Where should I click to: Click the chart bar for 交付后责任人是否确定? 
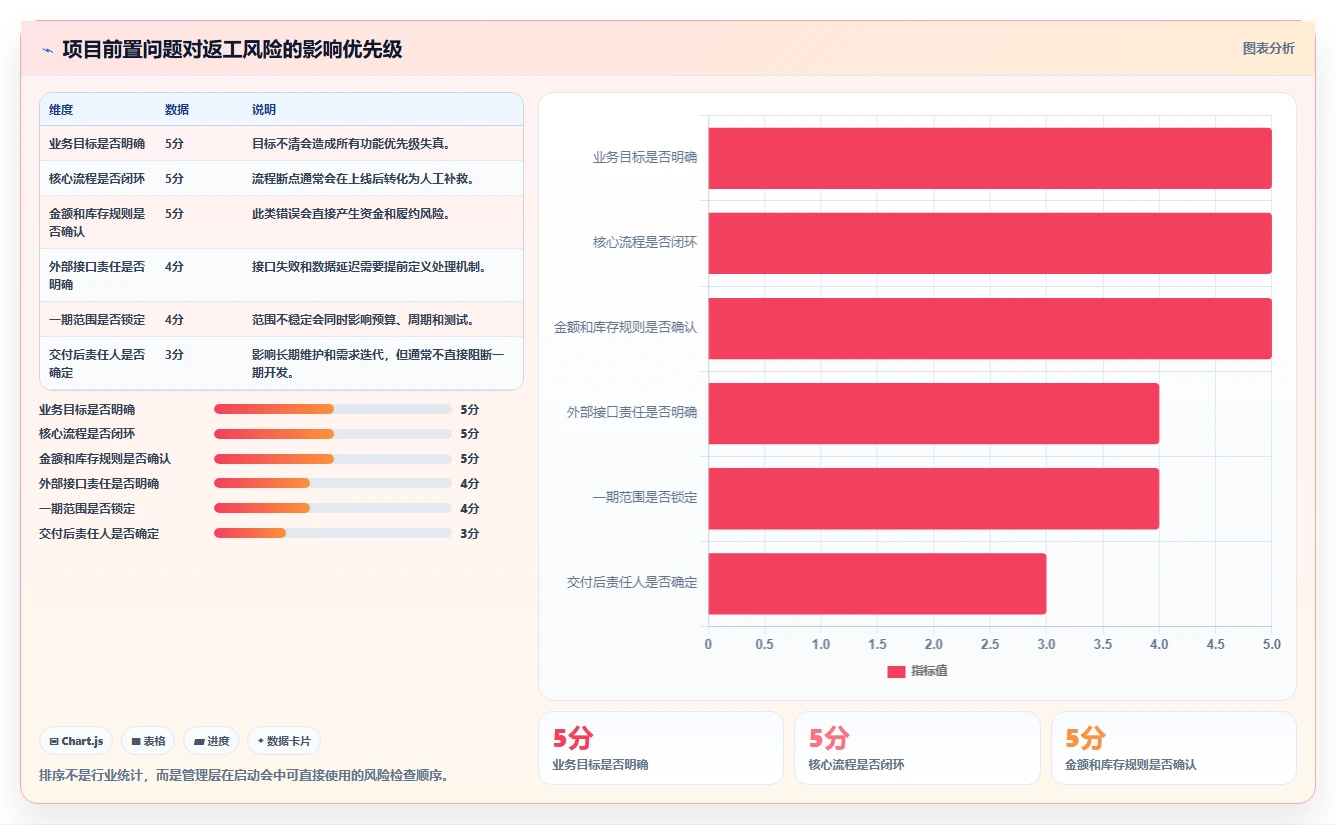[x=877, y=583]
